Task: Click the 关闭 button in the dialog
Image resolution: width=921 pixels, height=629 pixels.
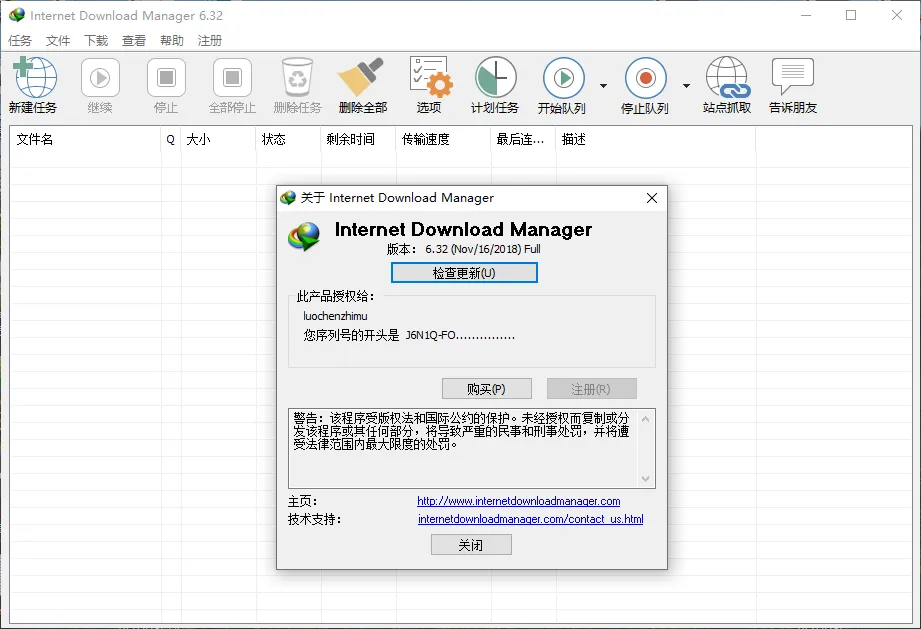Action: click(x=471, y=545)
